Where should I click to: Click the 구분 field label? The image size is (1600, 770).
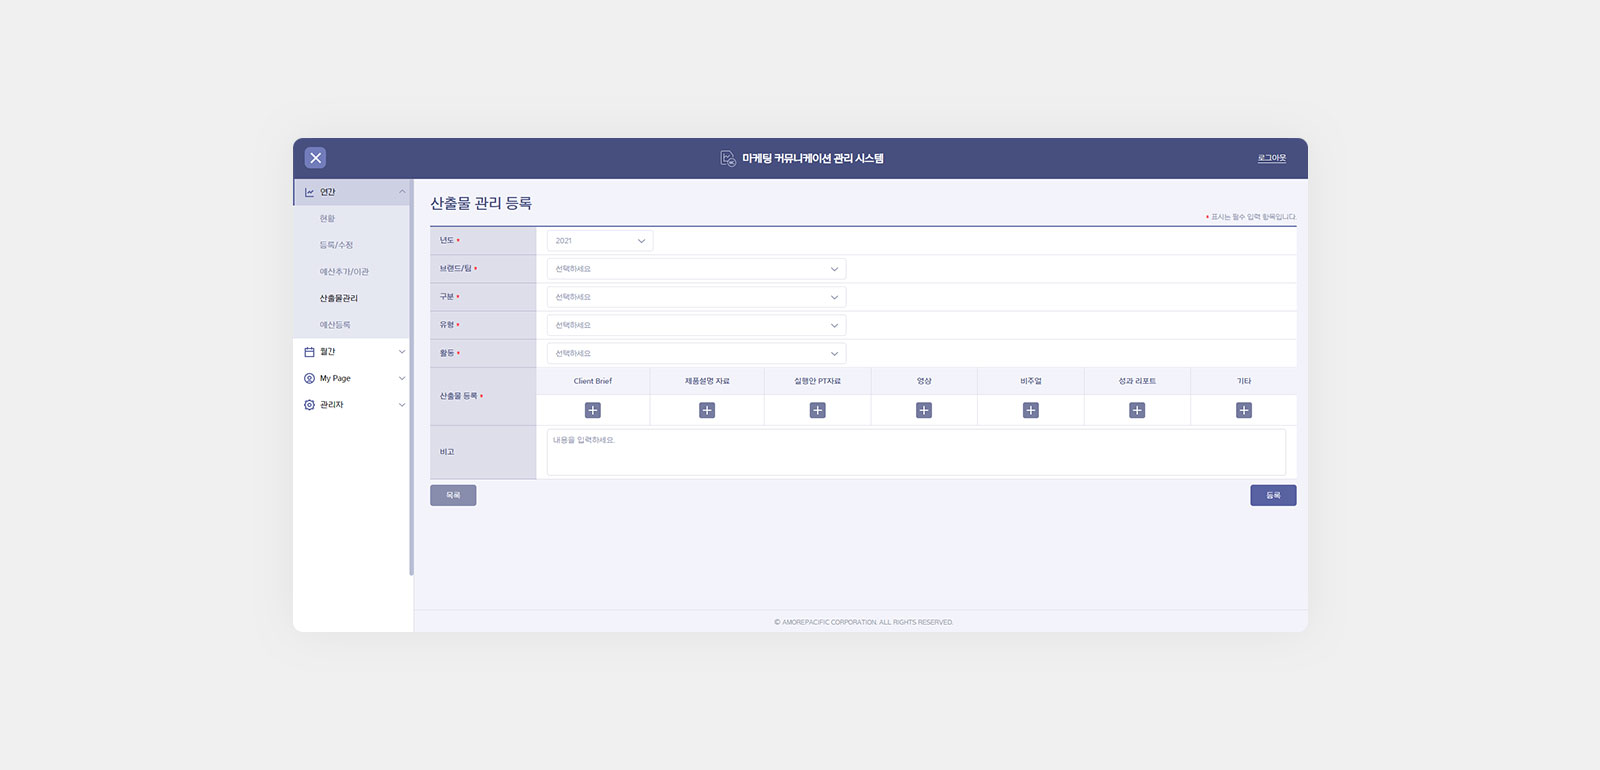tap(447, 297)
